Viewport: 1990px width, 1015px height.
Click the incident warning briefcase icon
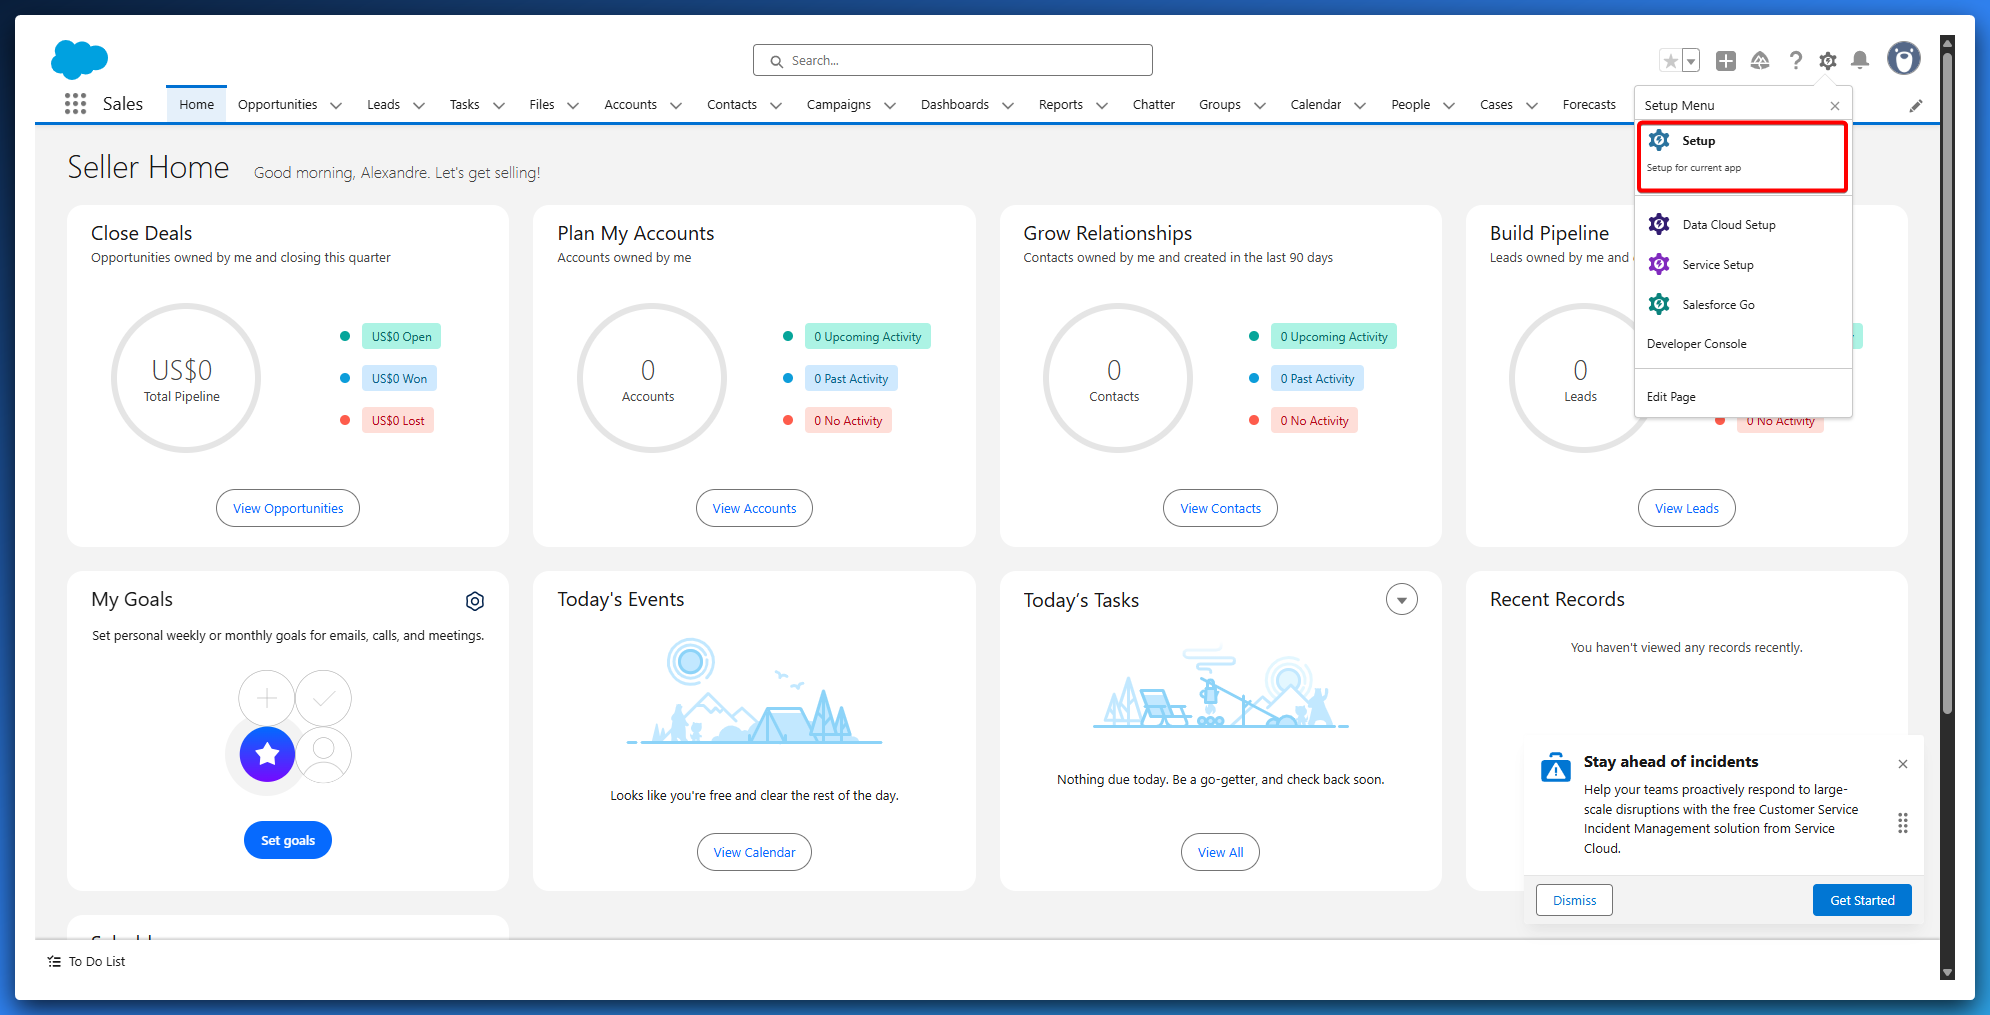(x=1556, y=767)
